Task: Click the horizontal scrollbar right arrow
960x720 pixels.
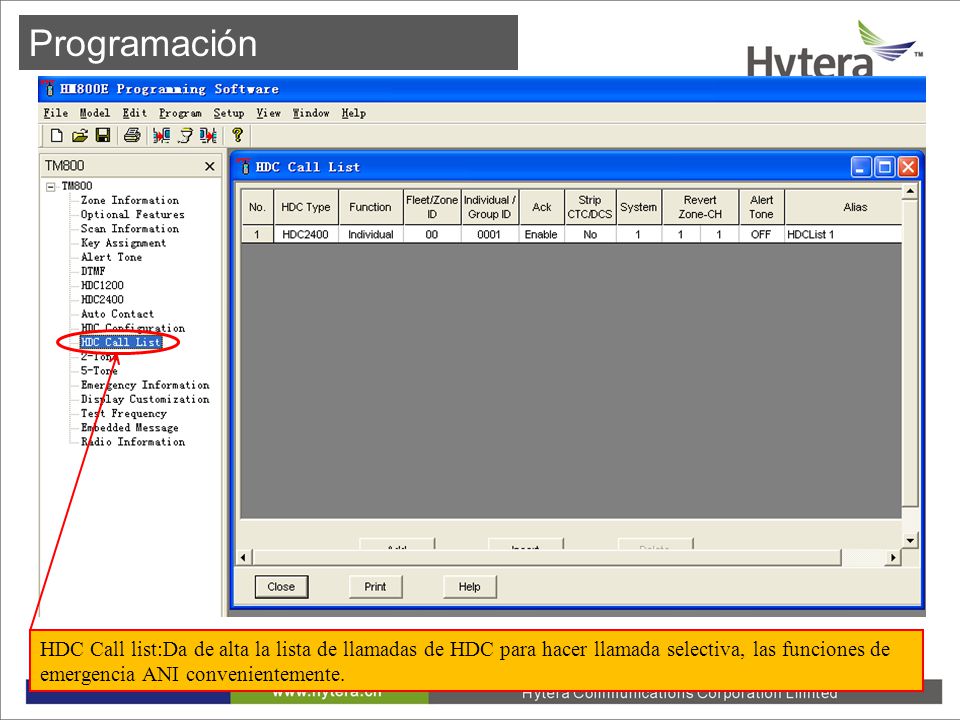Action: click(x=893, y=557)
